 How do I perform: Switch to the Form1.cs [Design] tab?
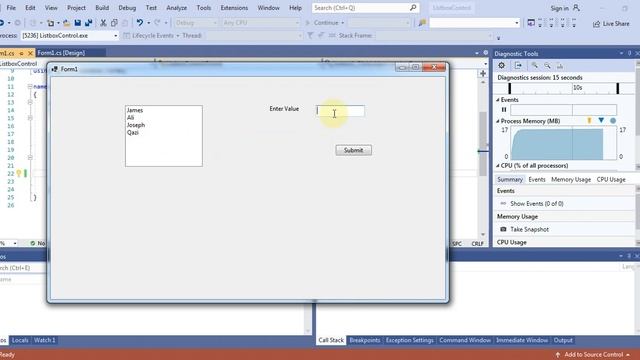pos(61,53)
